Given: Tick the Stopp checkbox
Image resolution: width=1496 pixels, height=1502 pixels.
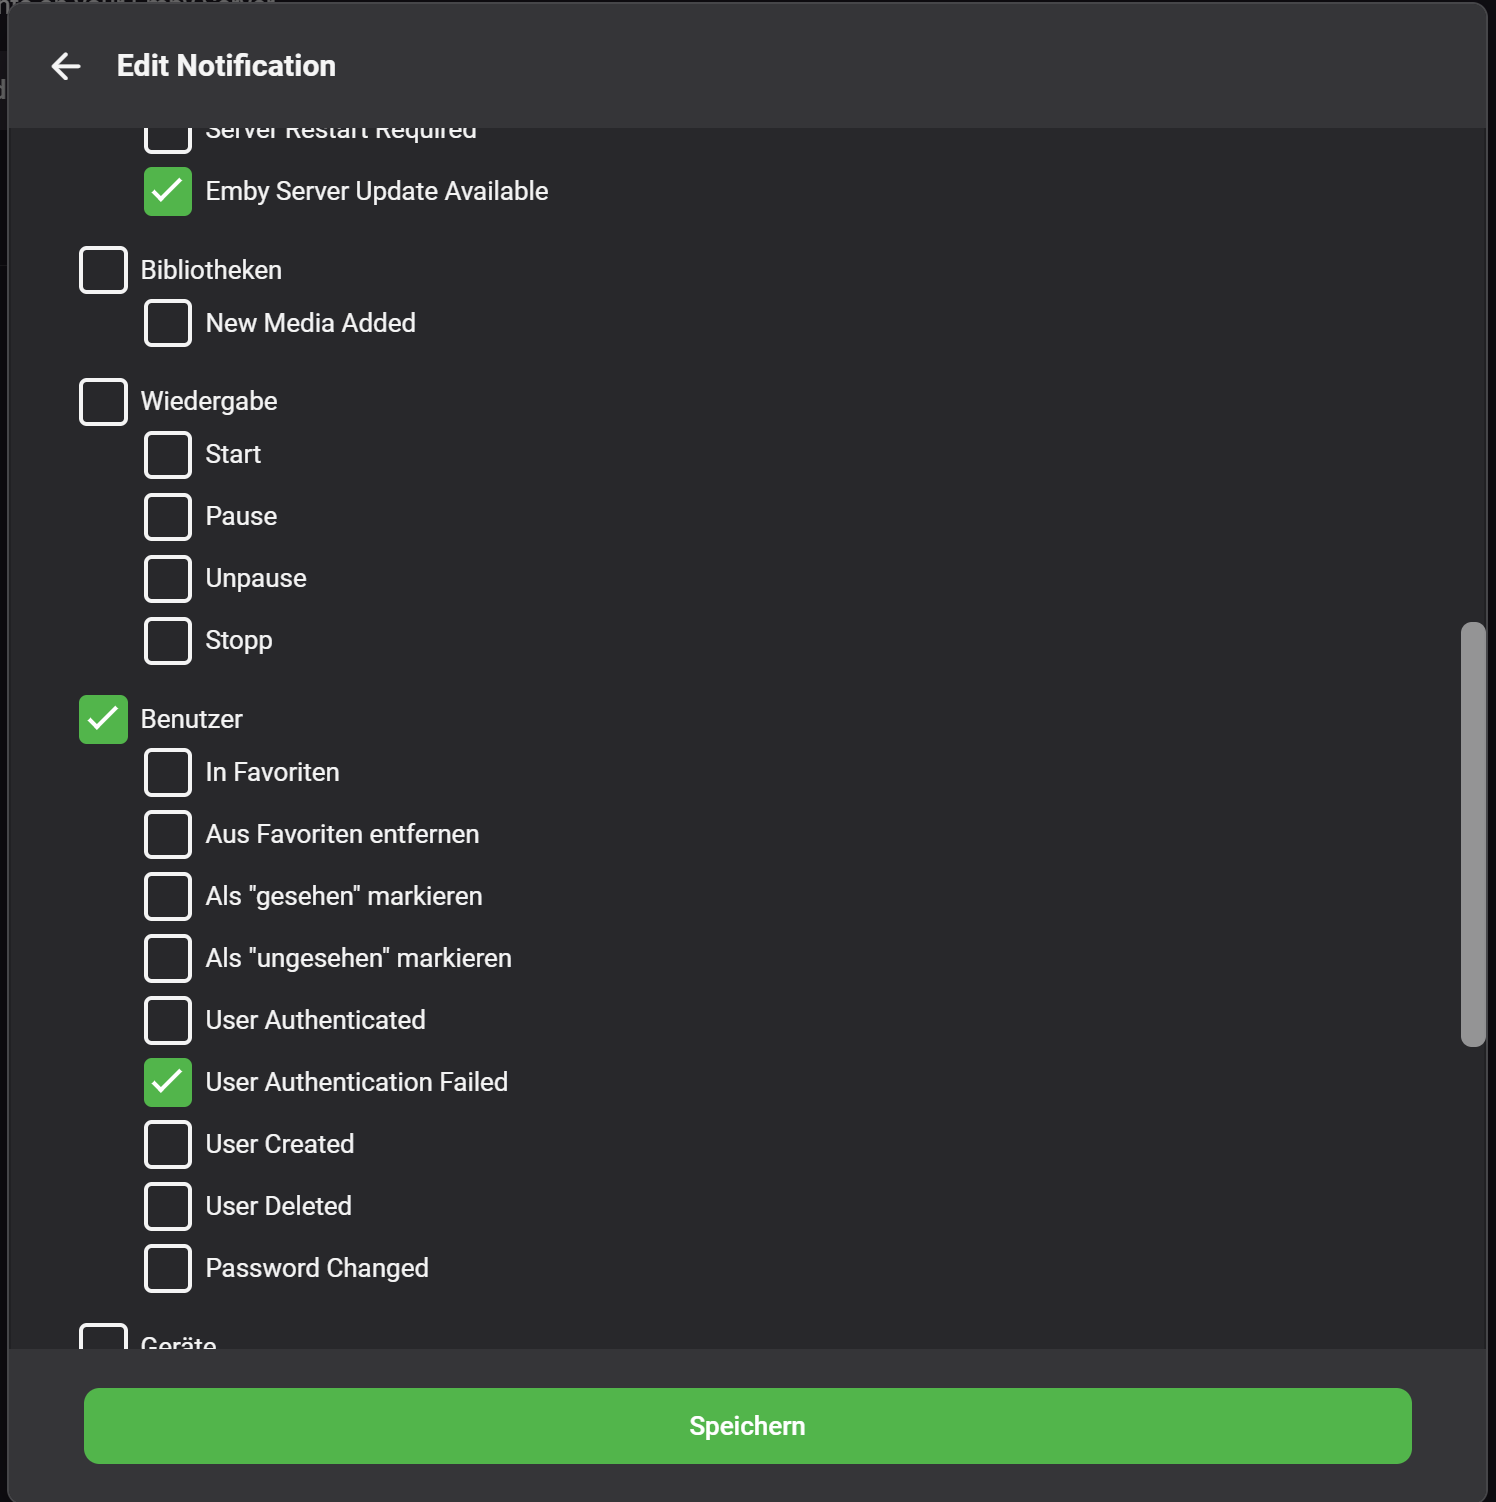Looking at the screenshot, I should click(168, 641).
